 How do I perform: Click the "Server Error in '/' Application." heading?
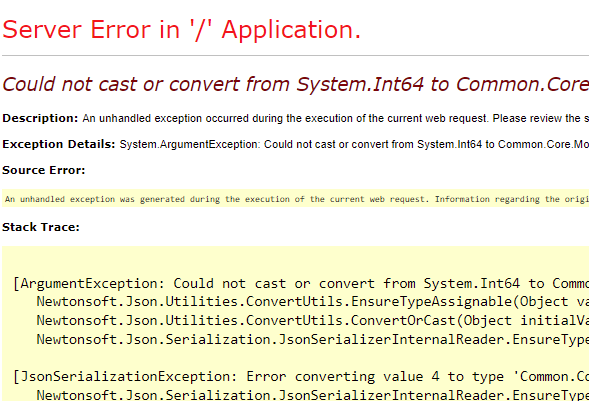181,30
